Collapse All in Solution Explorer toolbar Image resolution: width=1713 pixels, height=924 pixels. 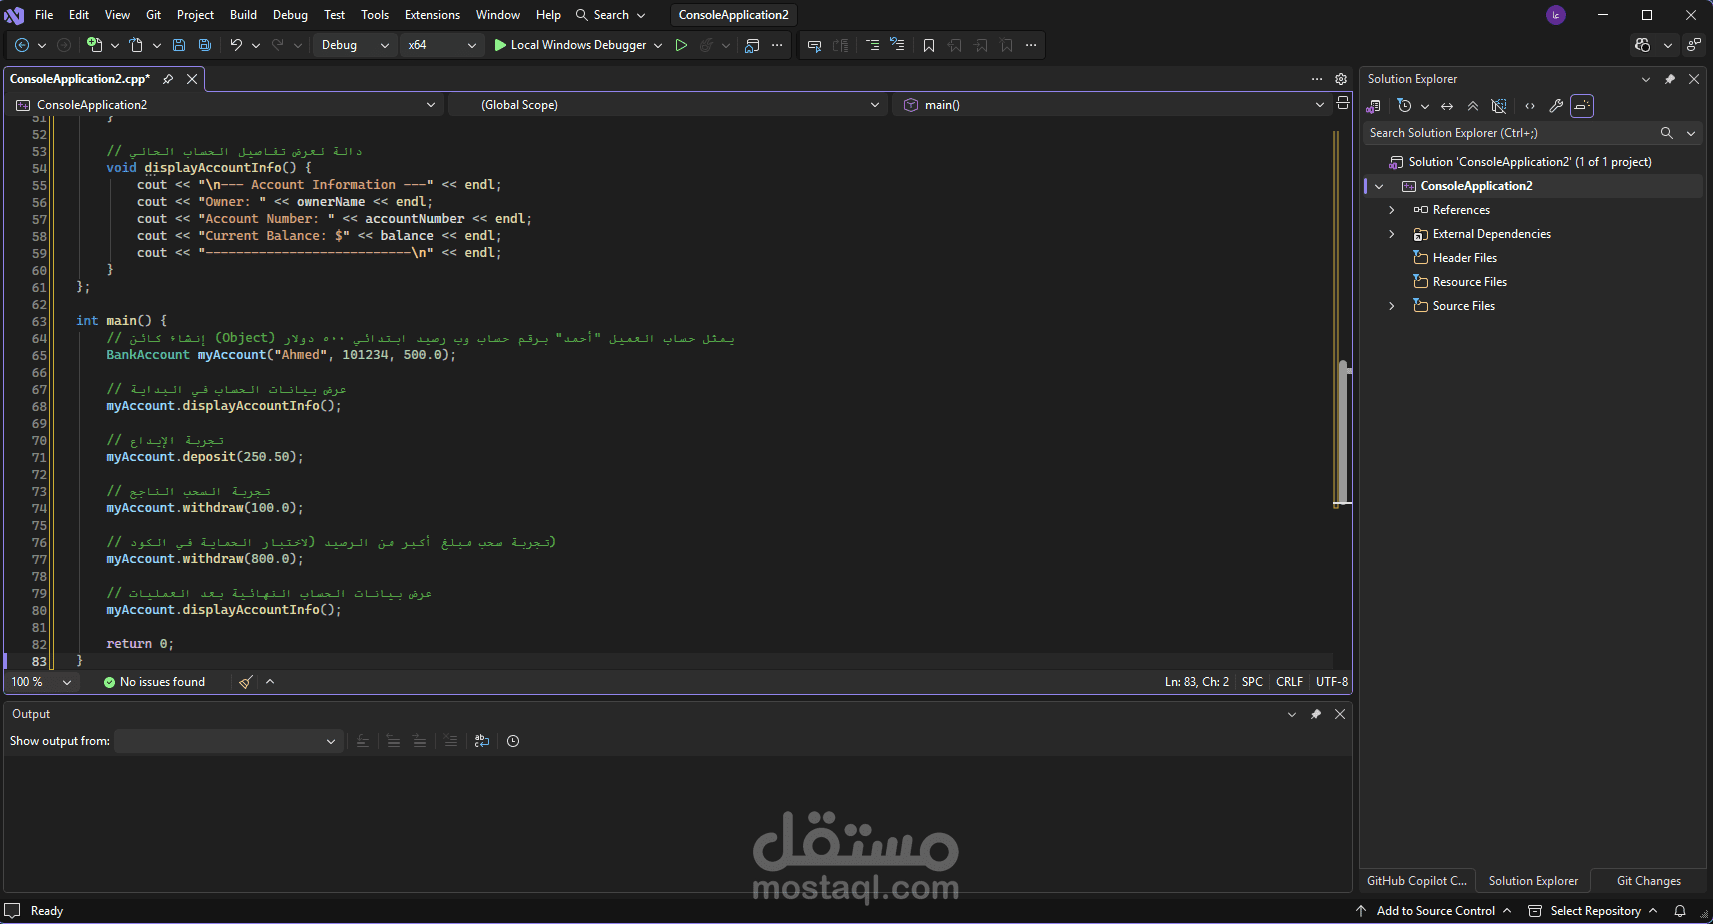click(x=1473, y=106)
